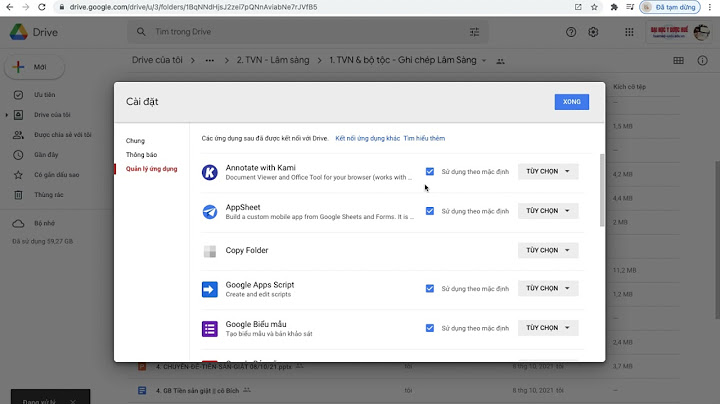Open TÙY CHỌN dropdown for Copy Folder
Viewport: 720px width, 404px height.
pos(548,250)
